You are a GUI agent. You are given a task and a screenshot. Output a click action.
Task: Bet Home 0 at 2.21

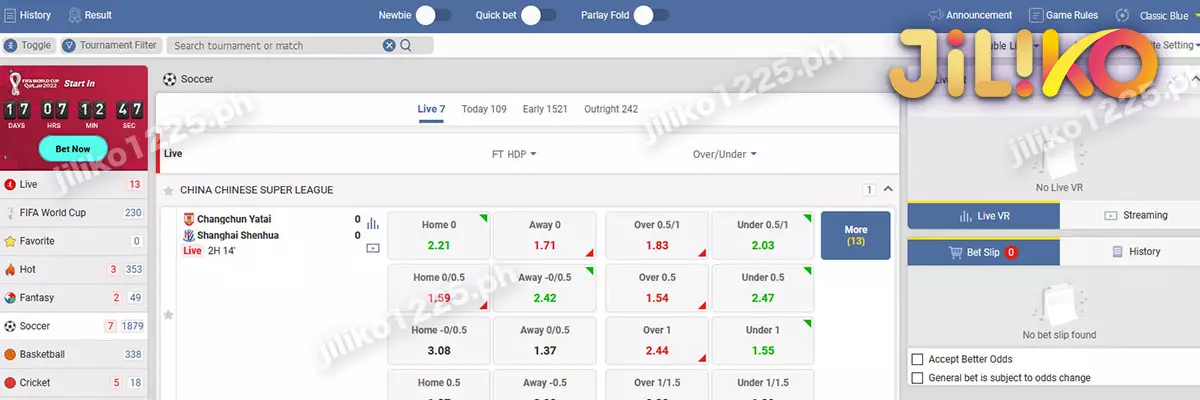coord(439,236)
